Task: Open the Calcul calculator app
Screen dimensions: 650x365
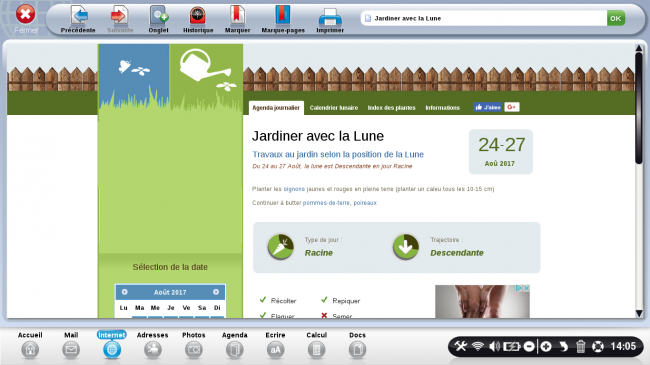Action: pyautogui.click(x=316, y=345)
